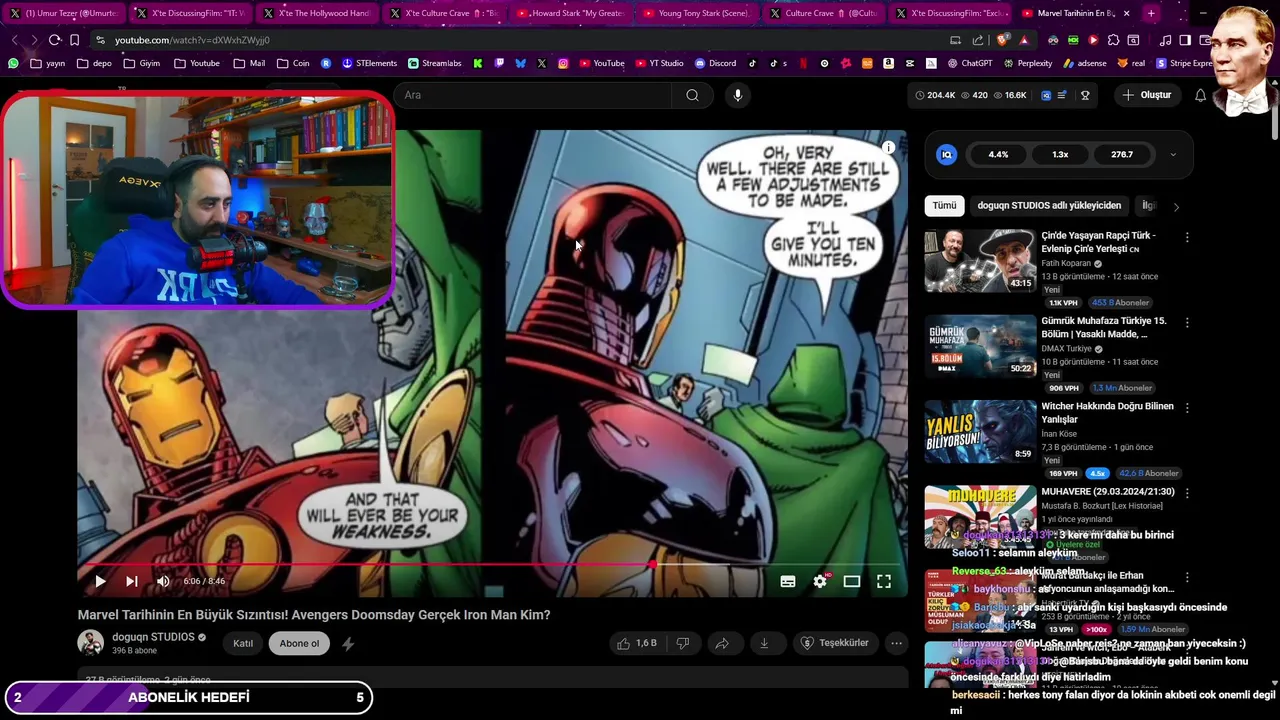This screenshot has width=1280, height=720.
Task: Open Streamlabs bookmark
Action: click(x=434, y=63)
